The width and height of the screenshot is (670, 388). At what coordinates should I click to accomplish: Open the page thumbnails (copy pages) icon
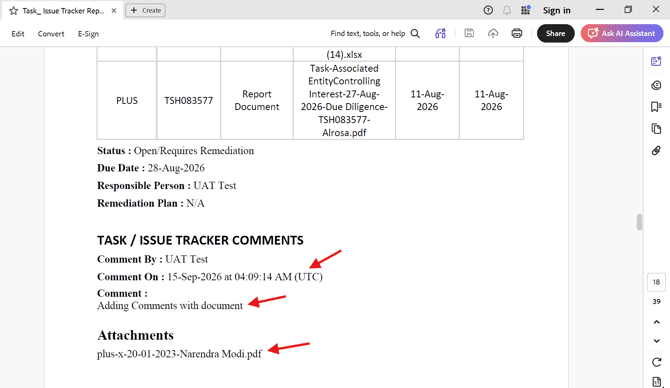[656, 128]
